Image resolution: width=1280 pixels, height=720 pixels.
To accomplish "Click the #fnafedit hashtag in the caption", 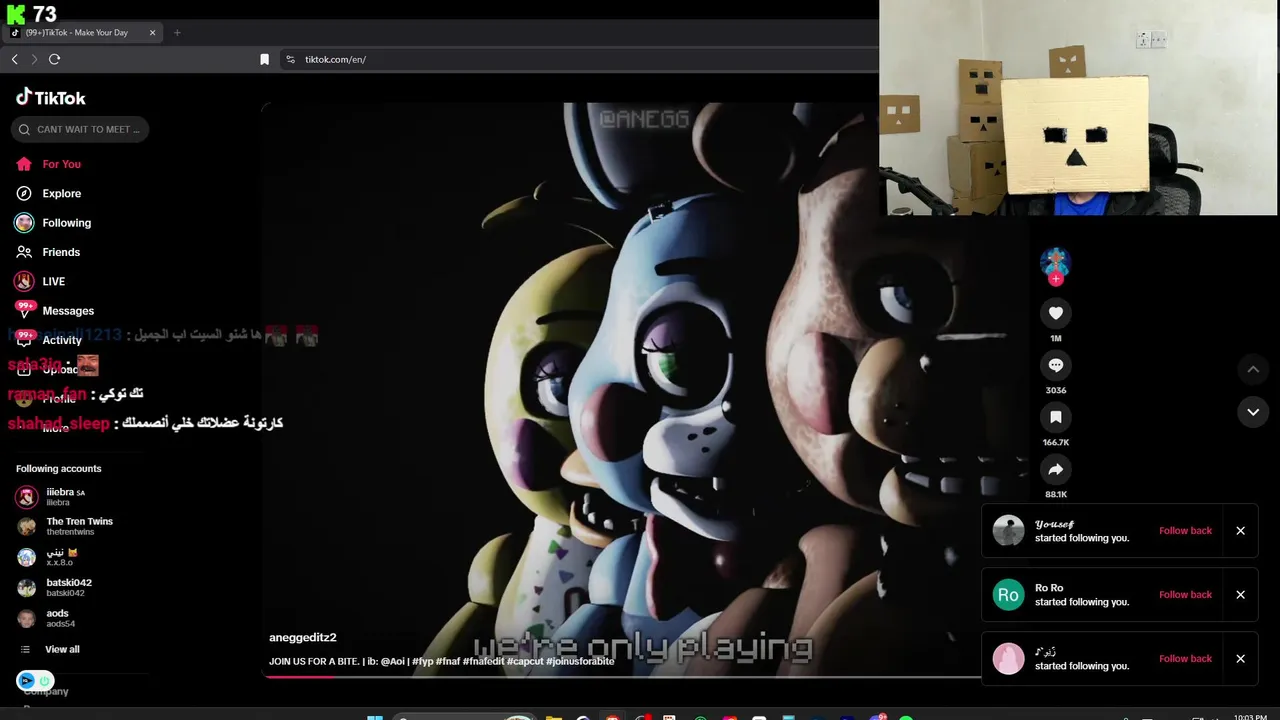I will point(483,661).
